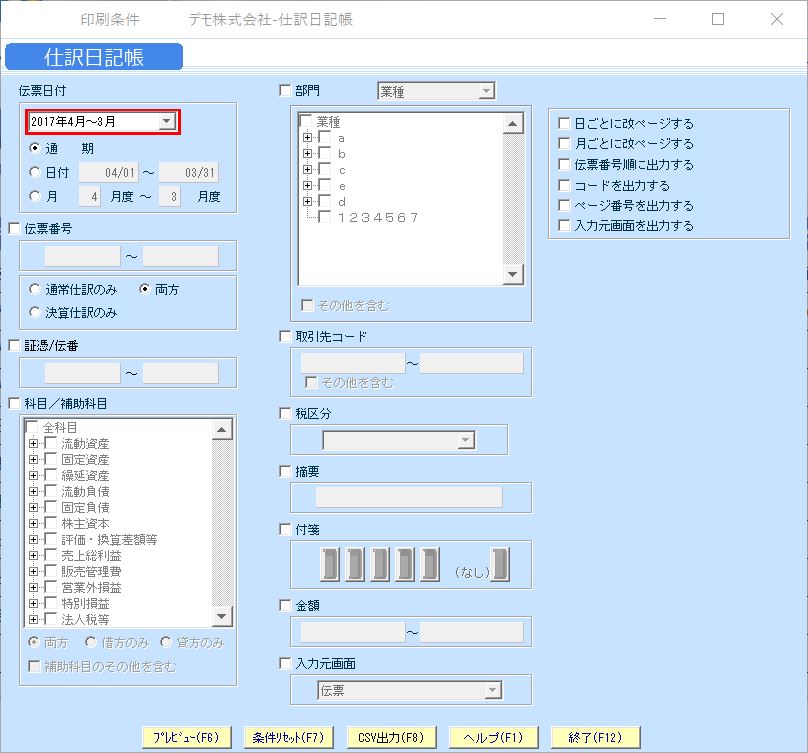Click the fifth colored 付箋 tag
The height and width of the screenshot is (753, 808).
click(430, 564)
